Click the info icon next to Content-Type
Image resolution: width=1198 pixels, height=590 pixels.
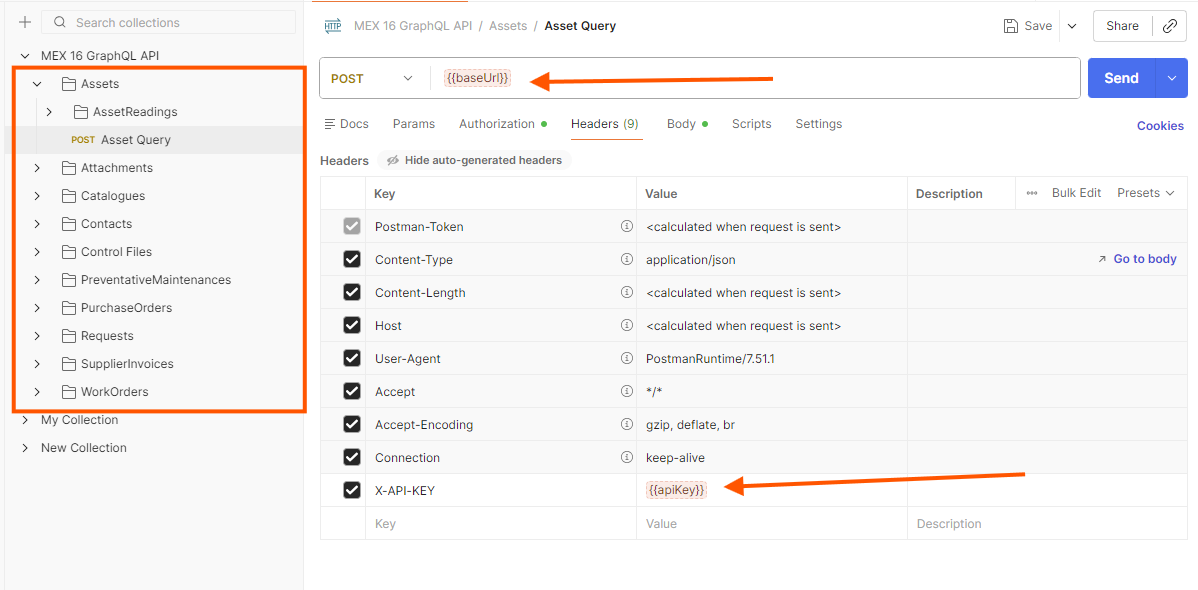click(x=627, y=259)
